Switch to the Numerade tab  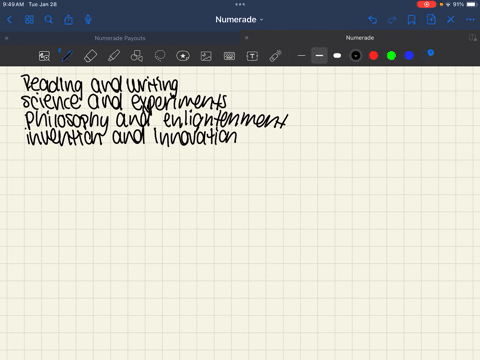coord(360,38)
